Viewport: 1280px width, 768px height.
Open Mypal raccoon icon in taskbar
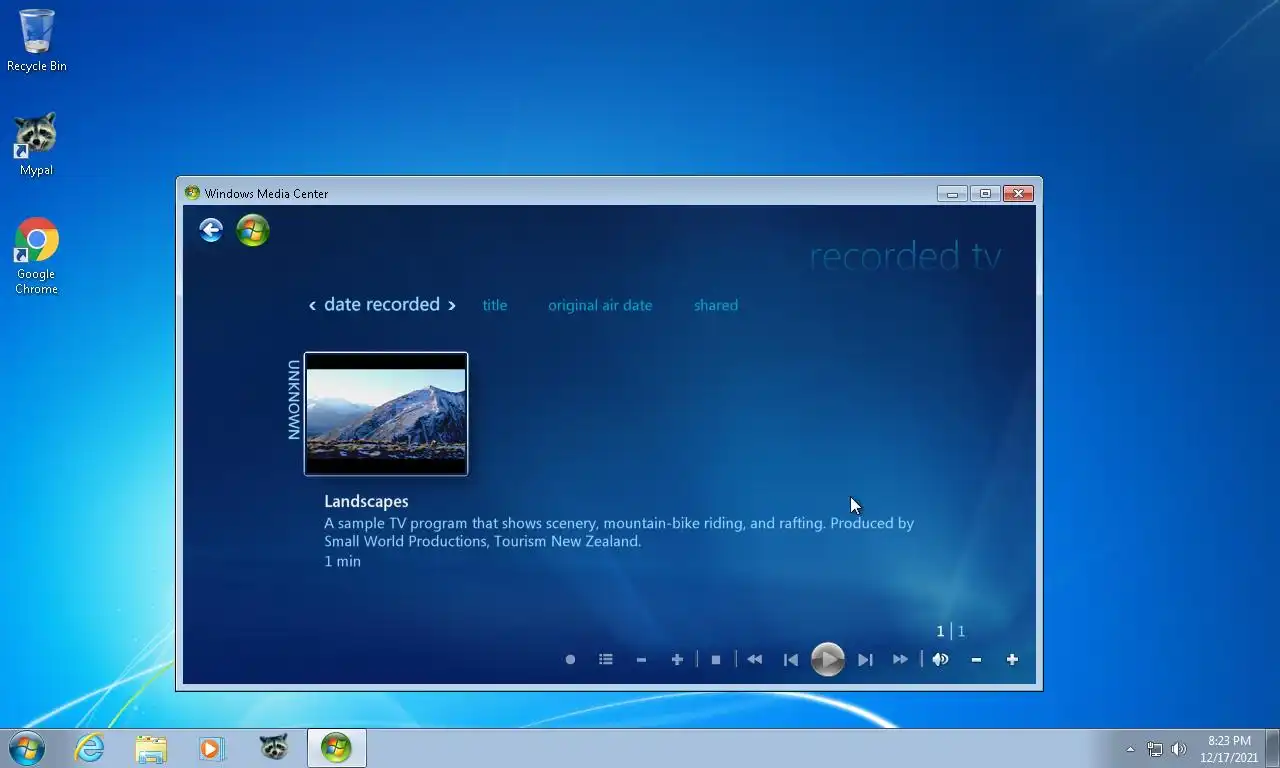coord(273,748)
